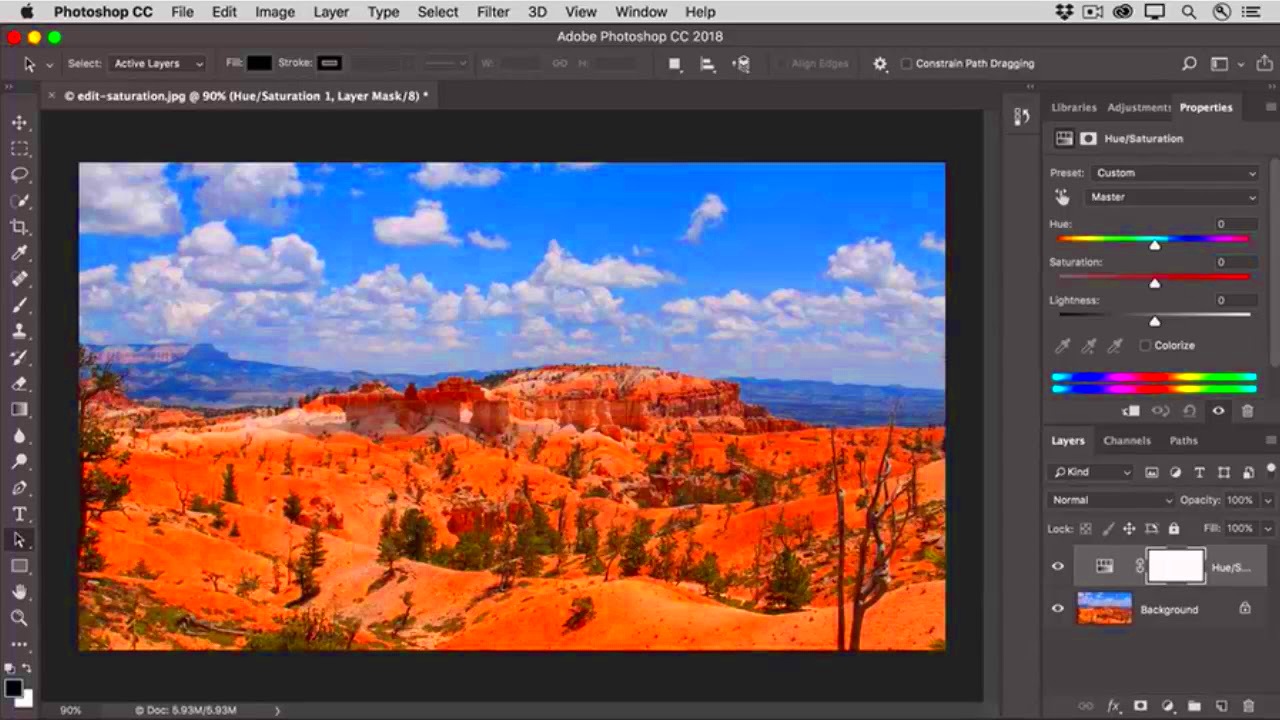Hide the Hue/Saturation layer eye icon

tap(1058, 567)
